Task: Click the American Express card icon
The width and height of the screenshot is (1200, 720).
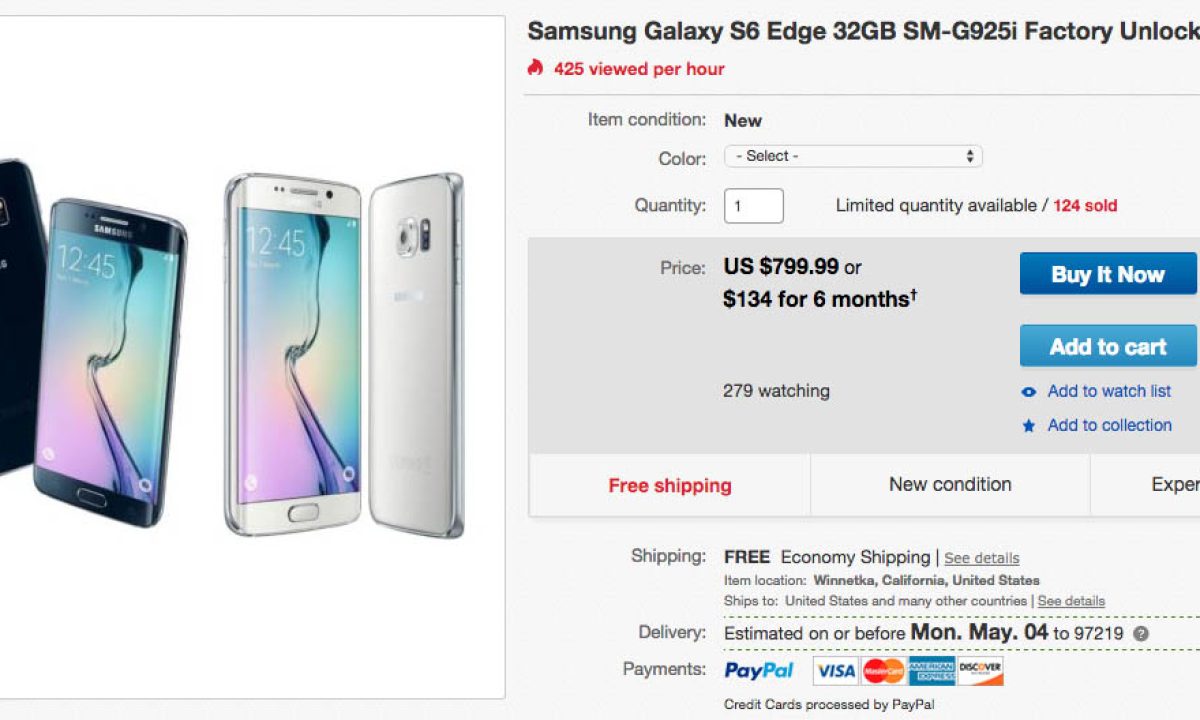Action: point(931,670)
